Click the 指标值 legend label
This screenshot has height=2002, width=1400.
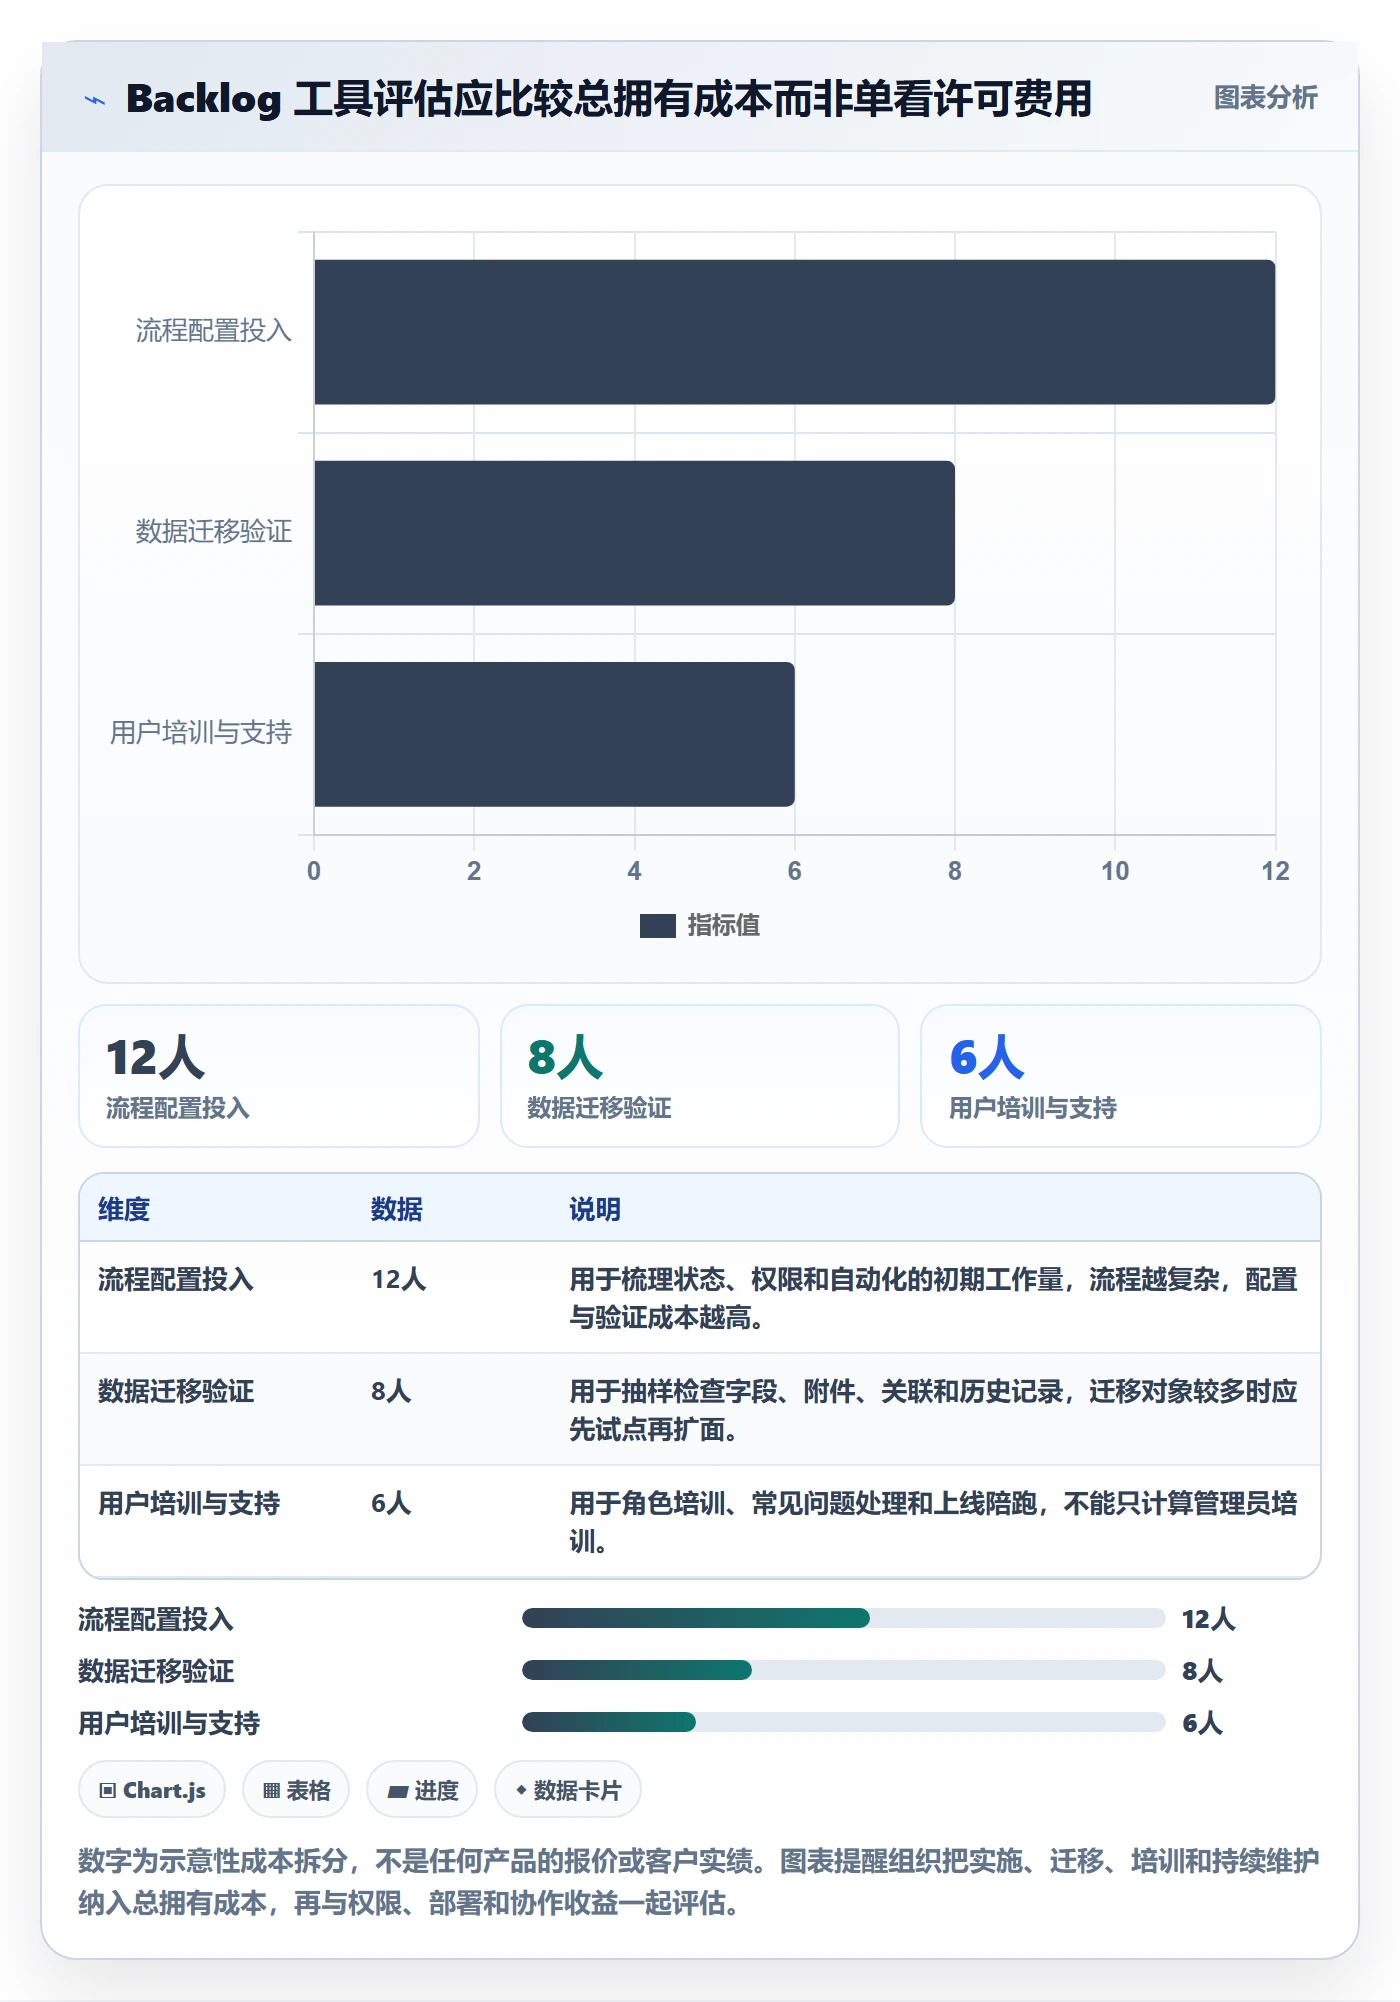click(724, 926)
